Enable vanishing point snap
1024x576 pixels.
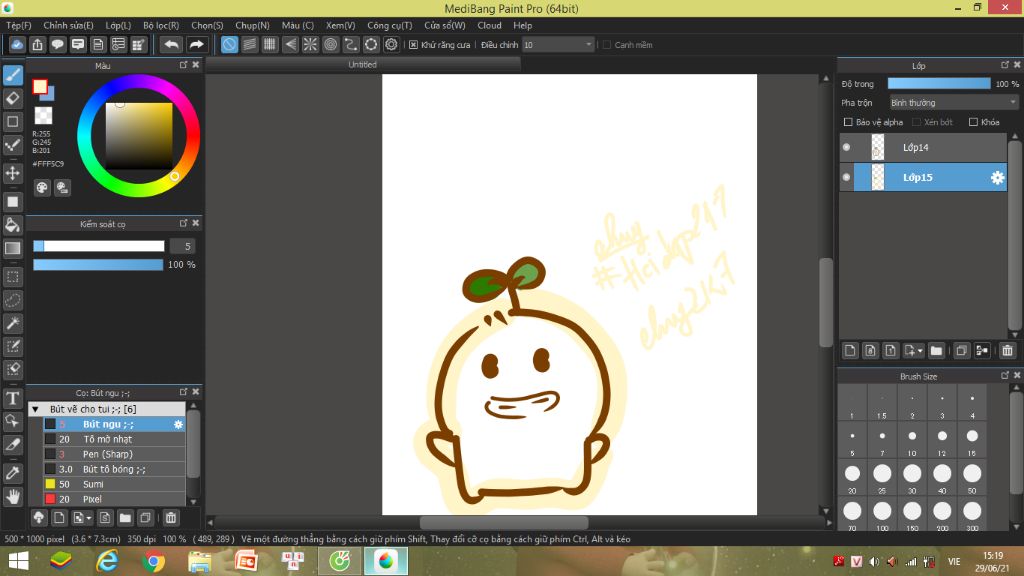click(290, 44)
